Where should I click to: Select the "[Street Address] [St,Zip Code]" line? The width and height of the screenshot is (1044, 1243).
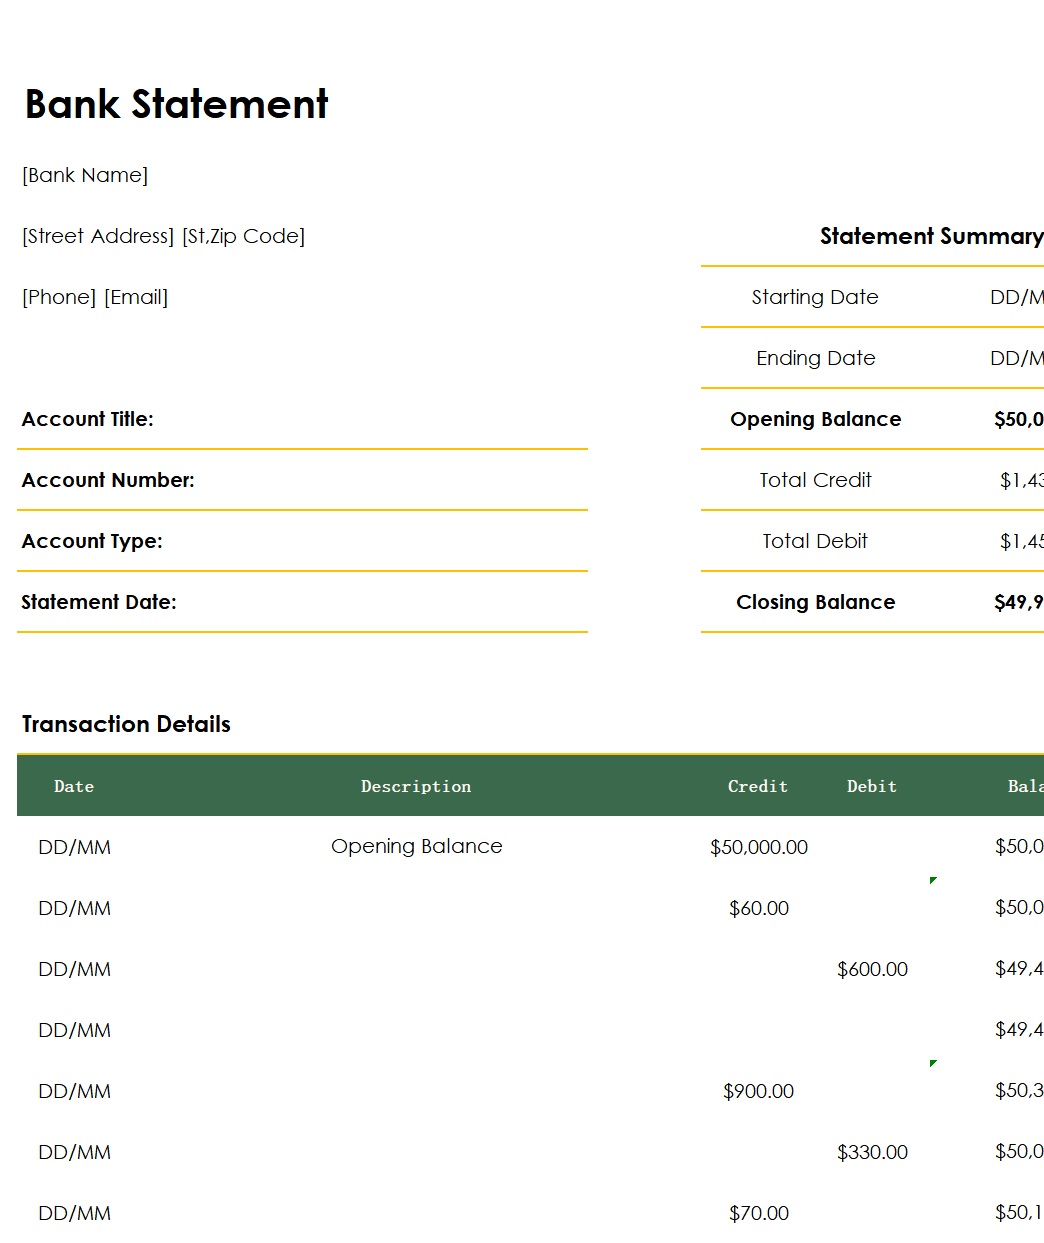163,236
